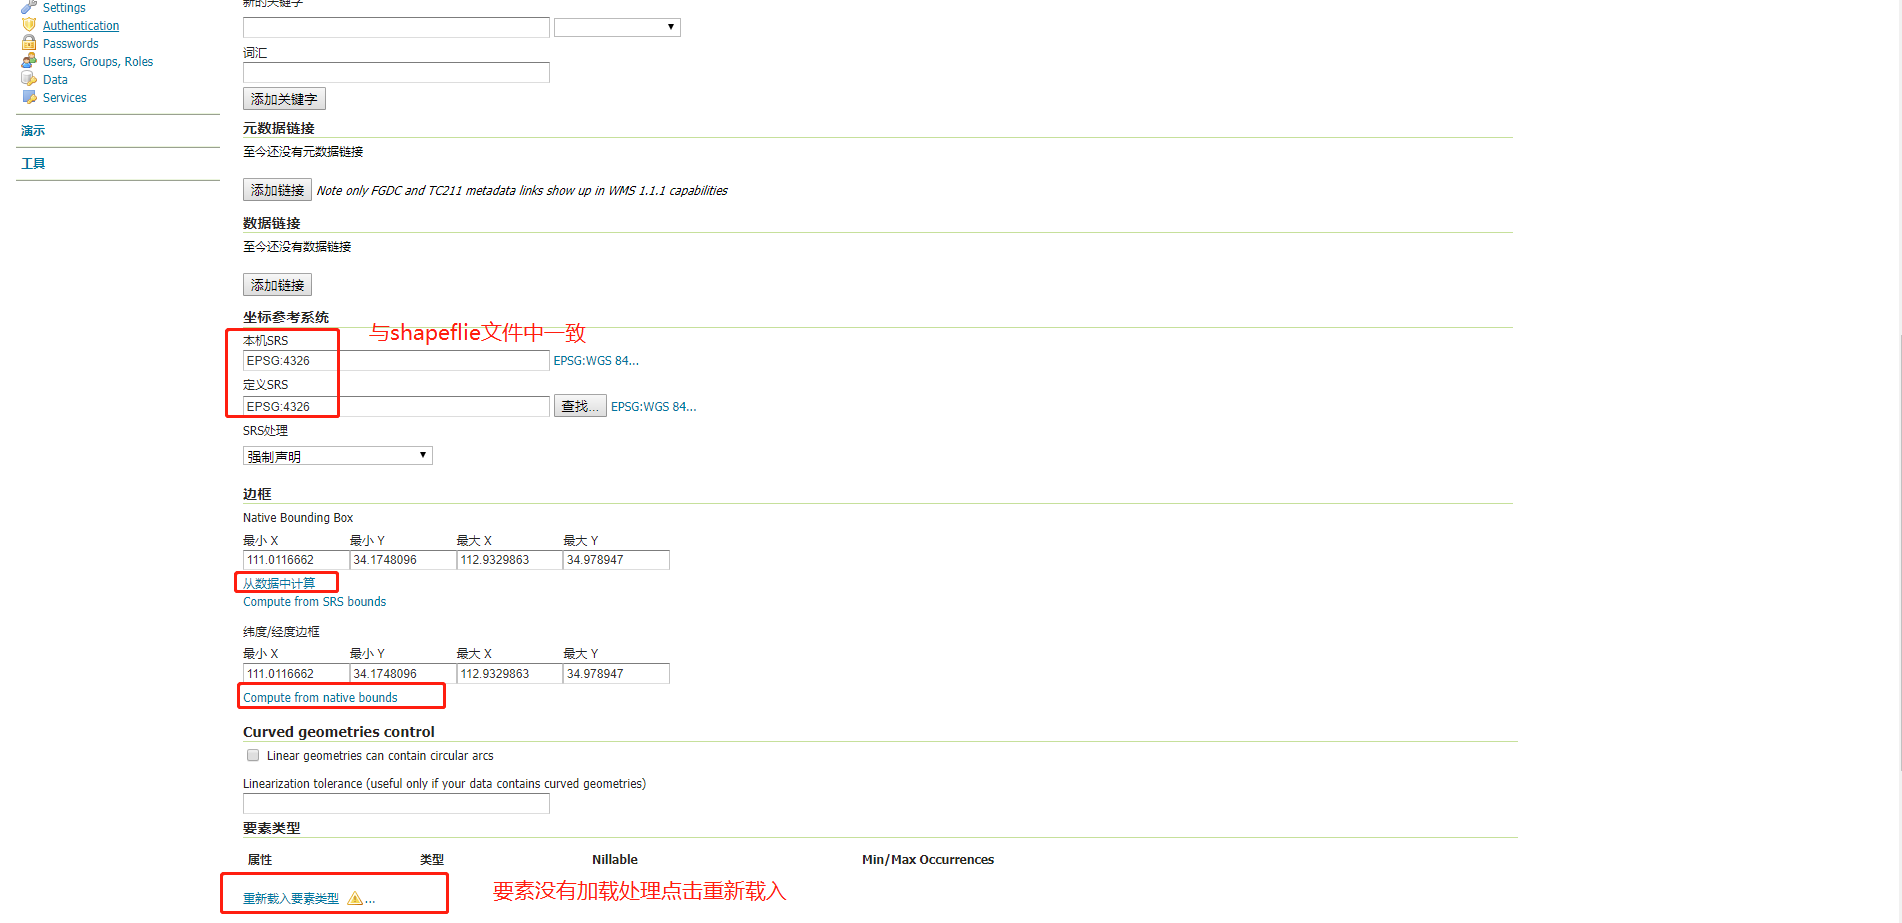This screenshot has width=1902, height=923.
Task: Click the 添加关键字 button
Action: point(284,98)
